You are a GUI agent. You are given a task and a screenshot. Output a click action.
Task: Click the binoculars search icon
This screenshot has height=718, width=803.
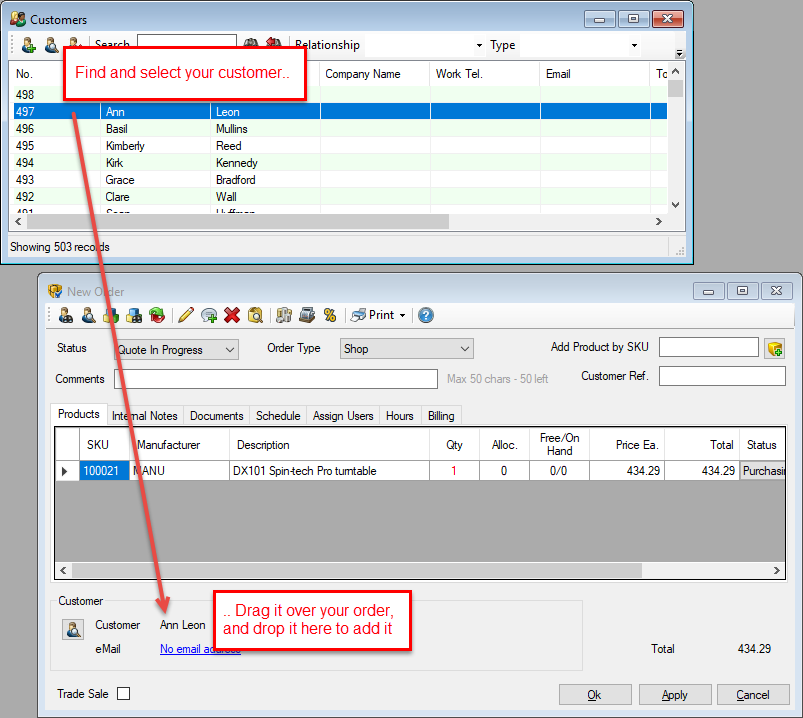point(251,45)
